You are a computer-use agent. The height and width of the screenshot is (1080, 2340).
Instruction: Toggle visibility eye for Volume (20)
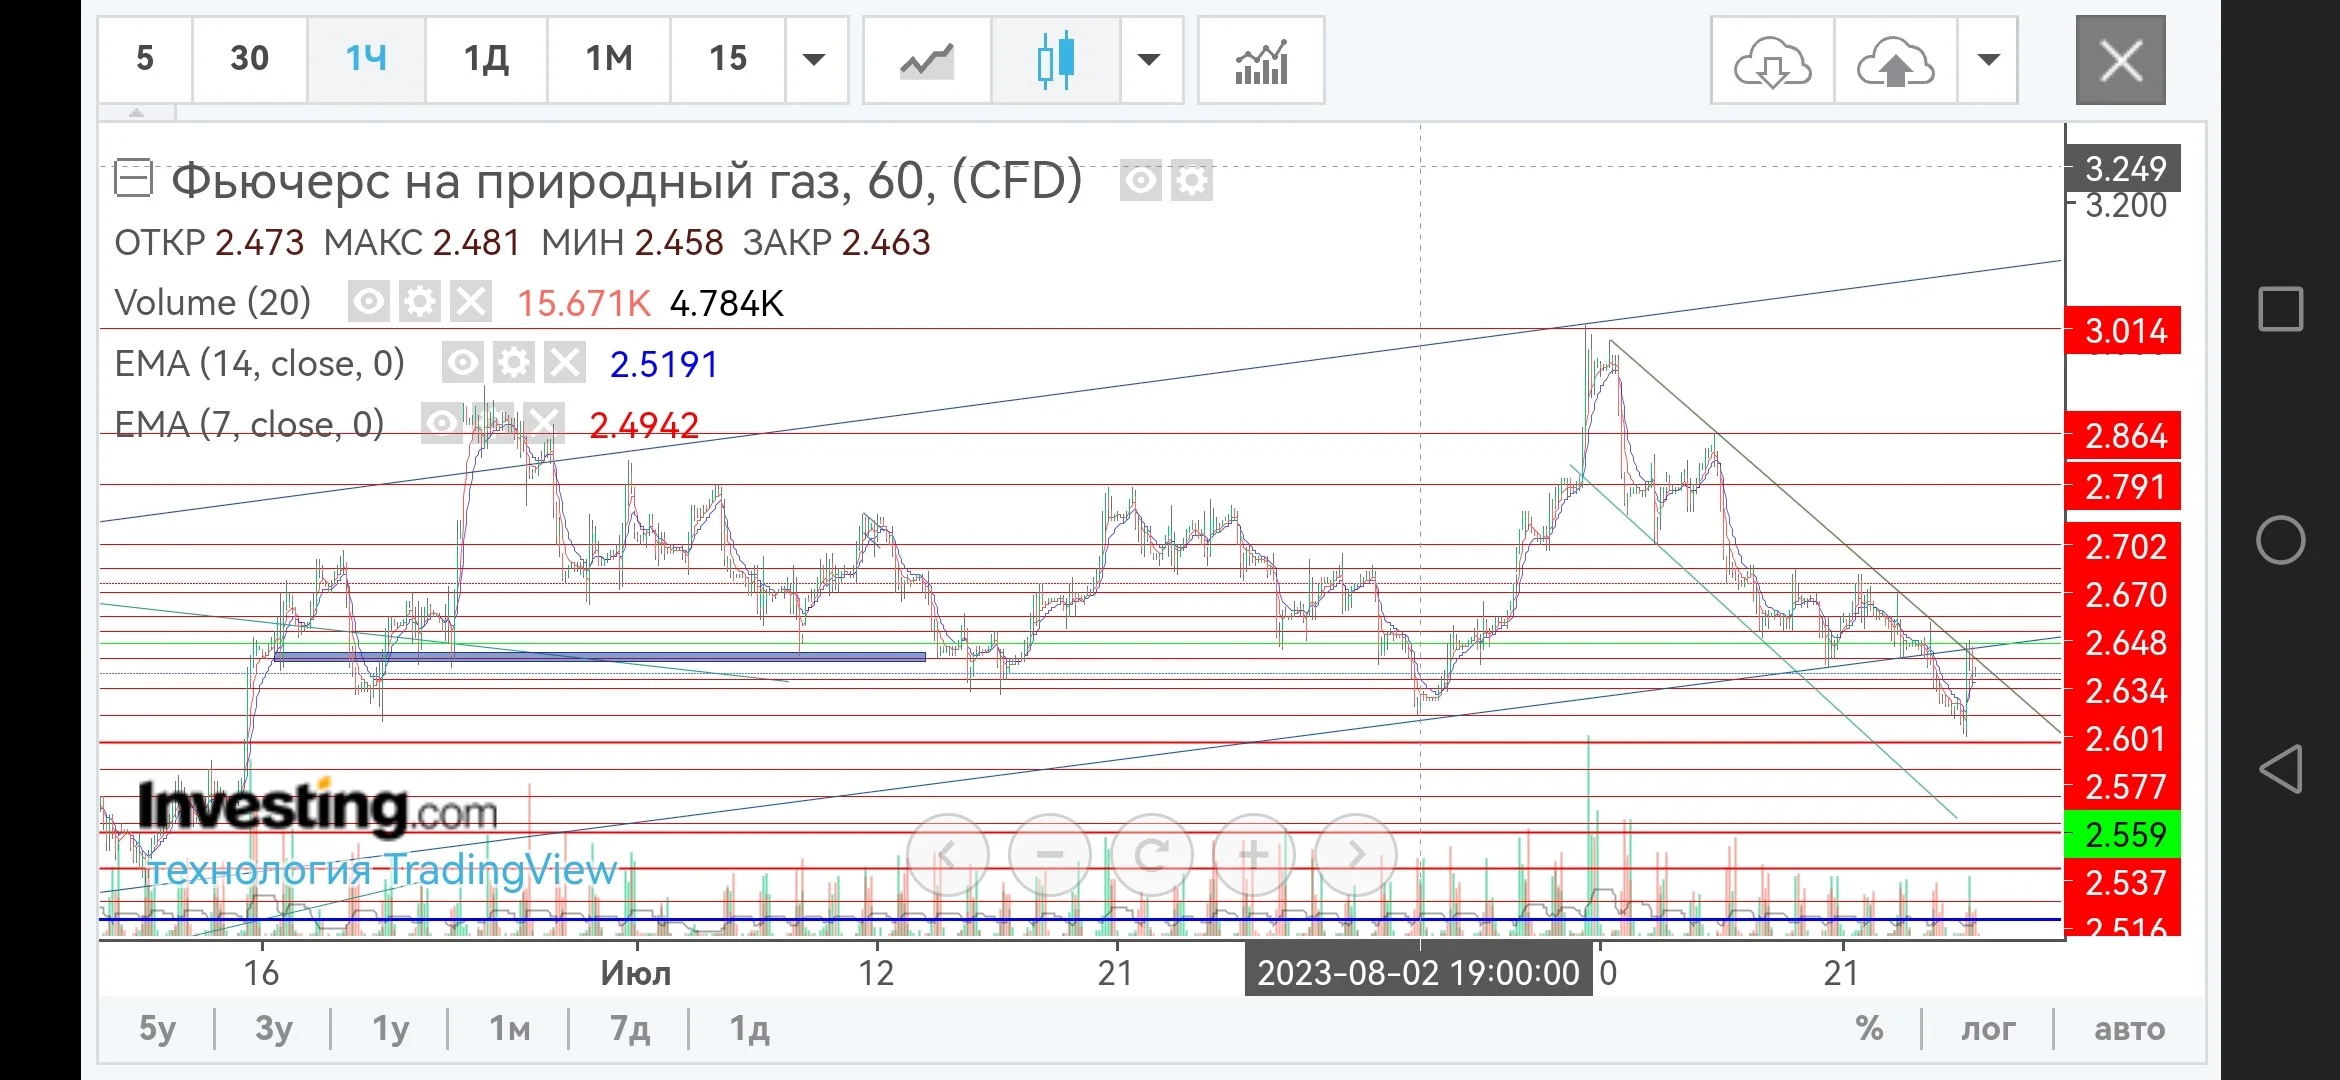pos(368,302)
